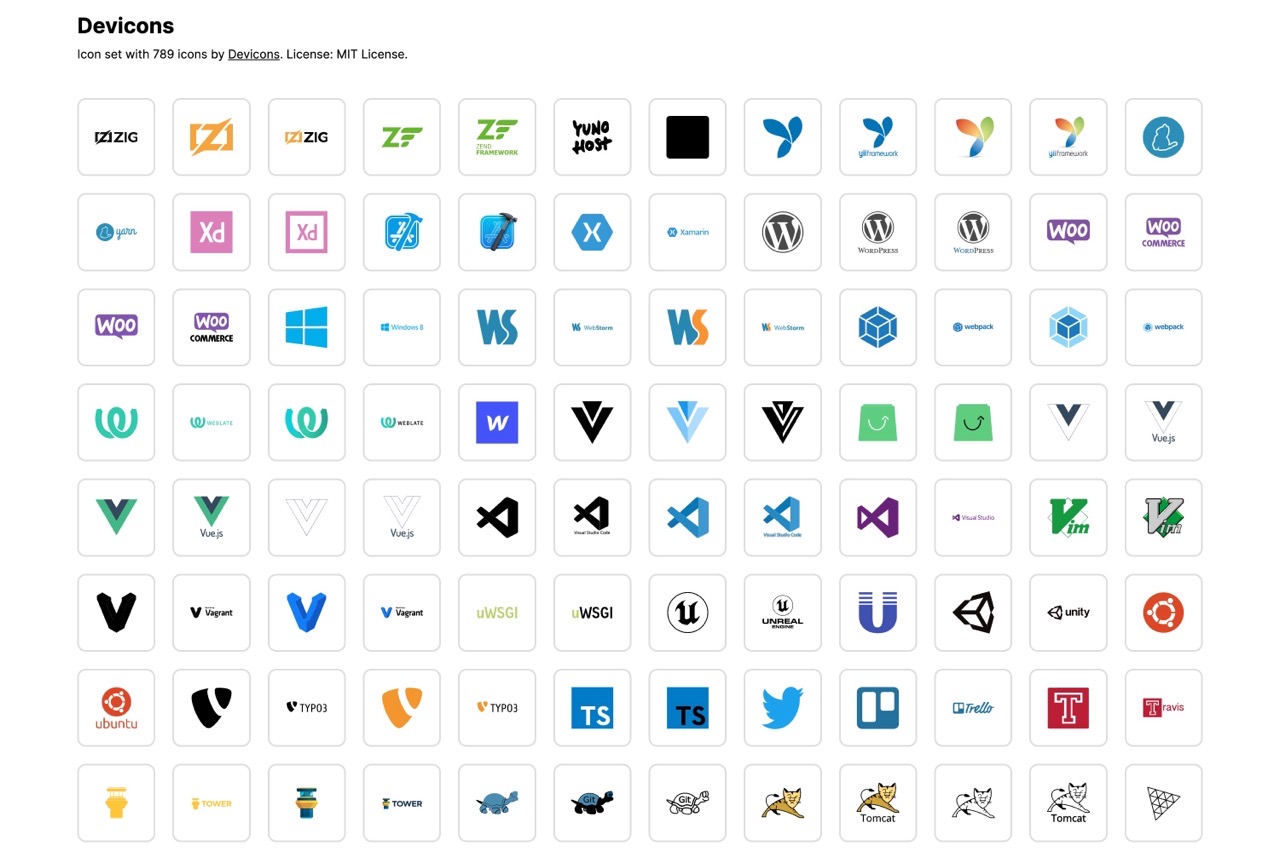
Task: Select the blue yiiframework icon with text
Action: click(x=878, y=137)
